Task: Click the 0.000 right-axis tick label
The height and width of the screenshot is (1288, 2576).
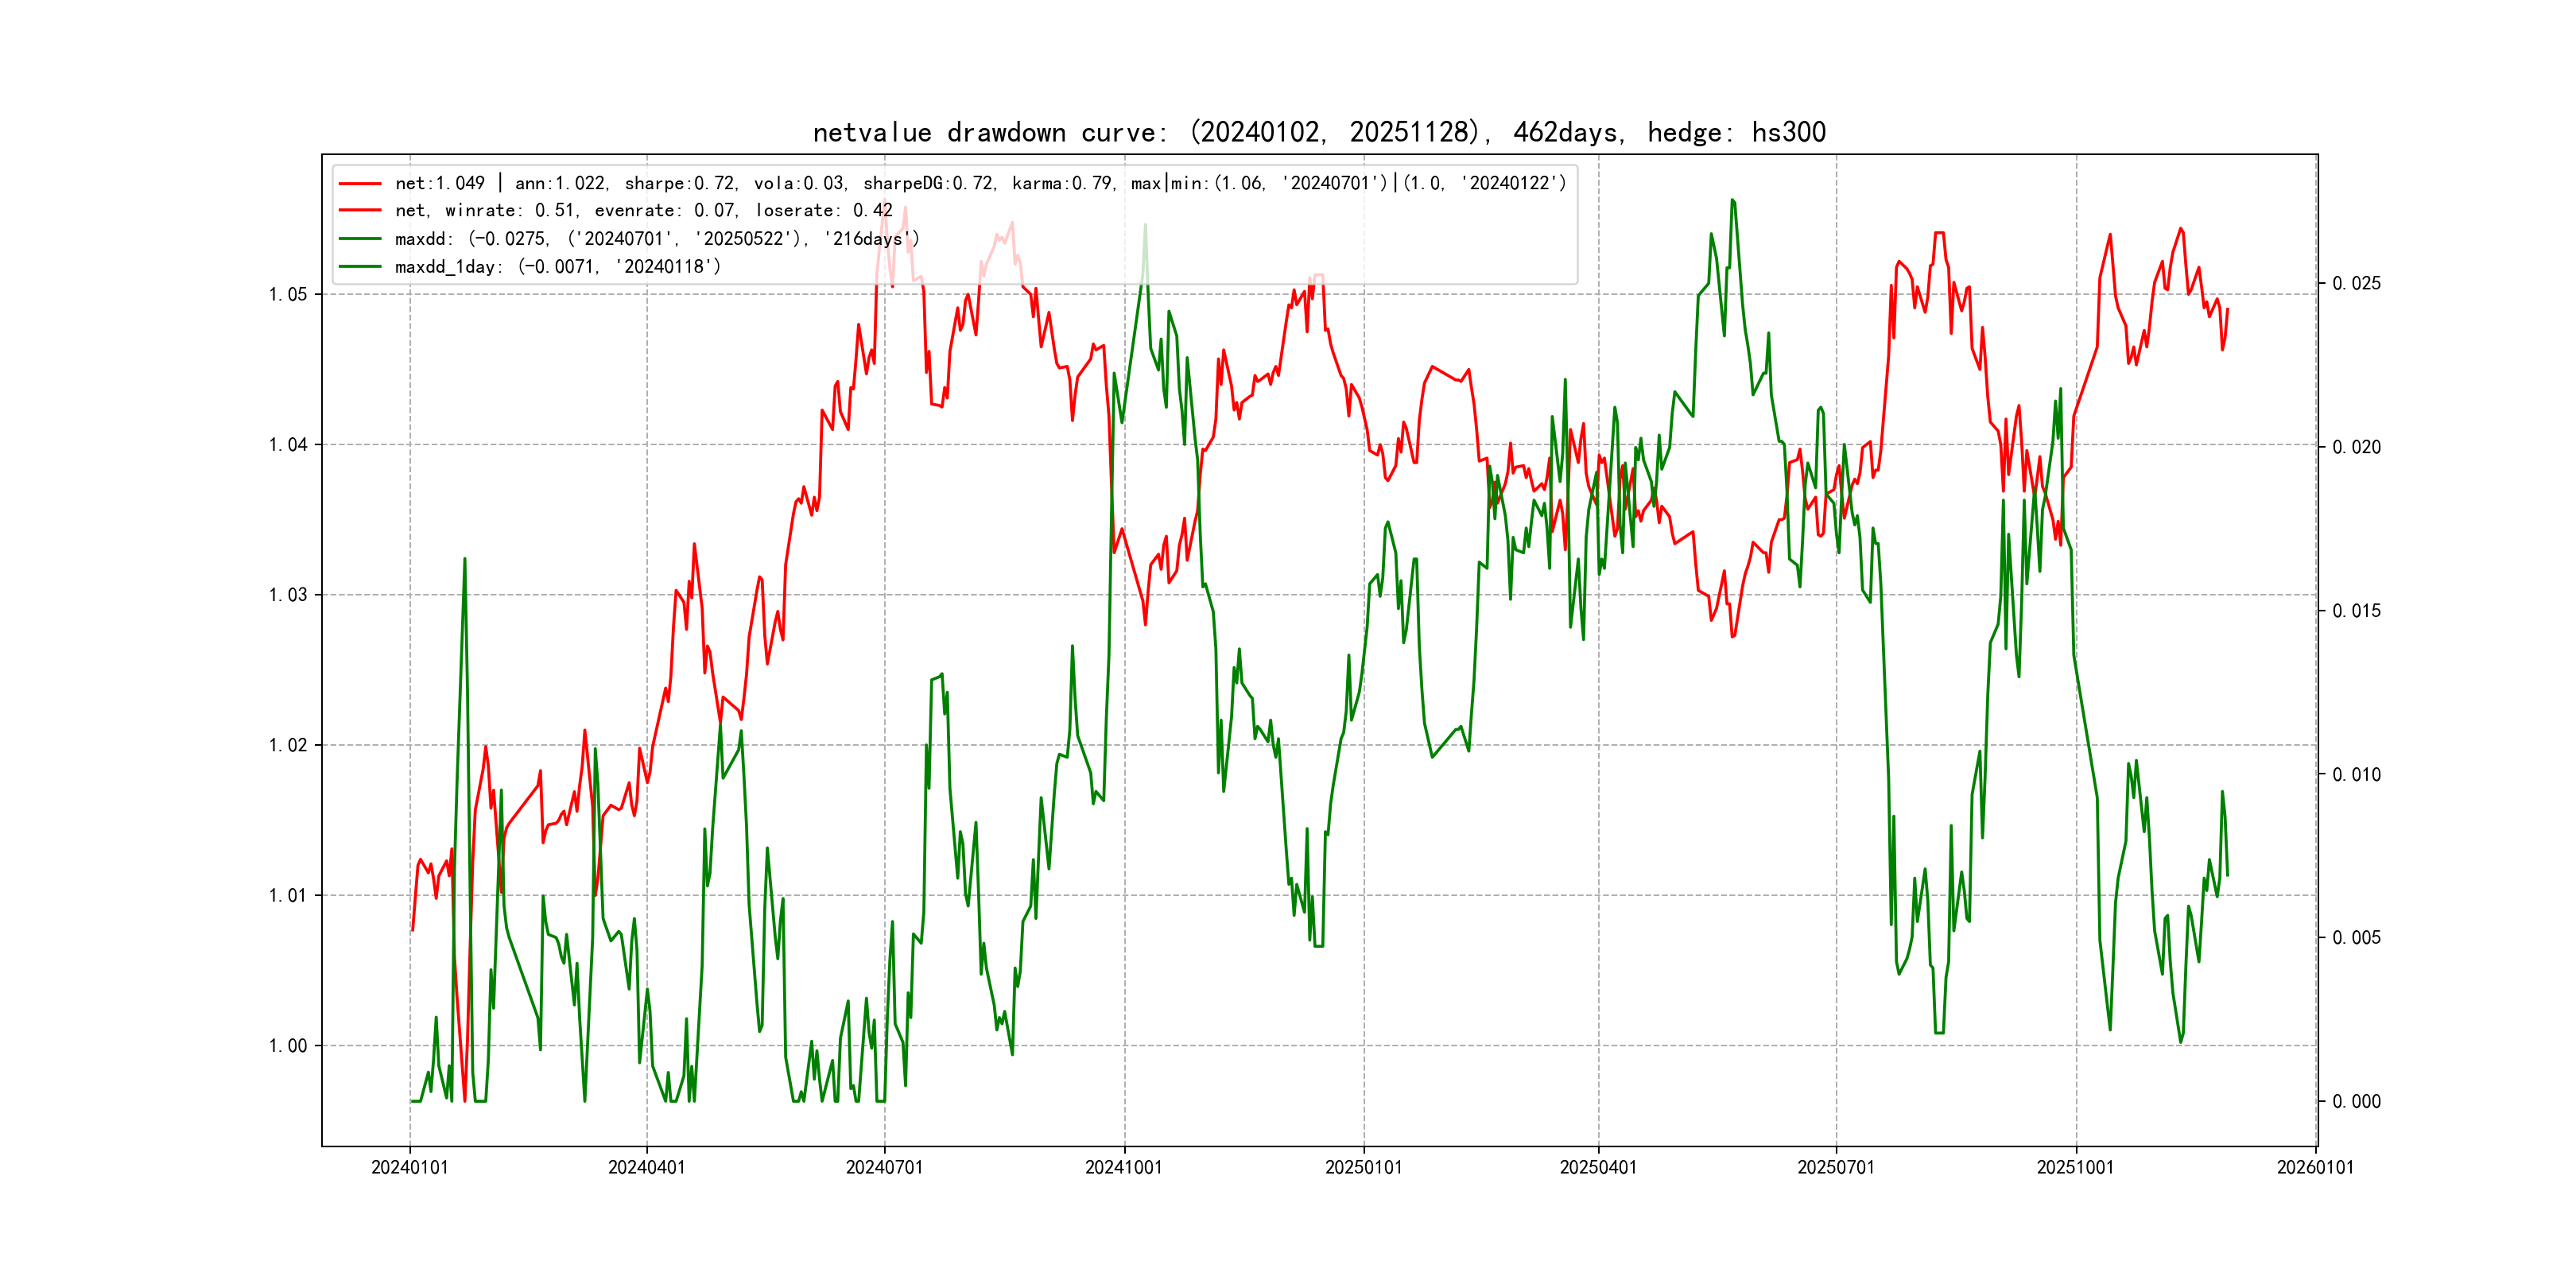Action: pos(2356,1102)
